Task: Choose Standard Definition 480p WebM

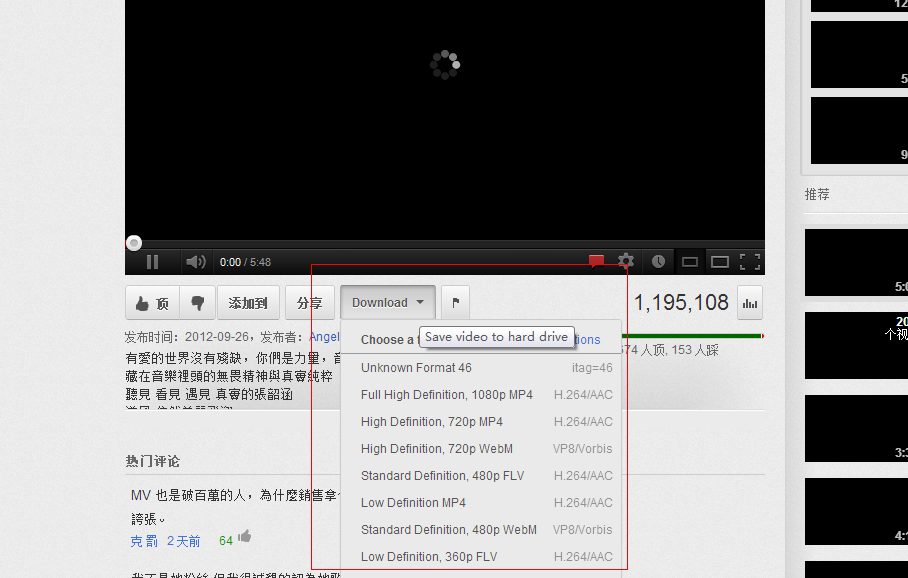Action: click(x=481, y=529)
